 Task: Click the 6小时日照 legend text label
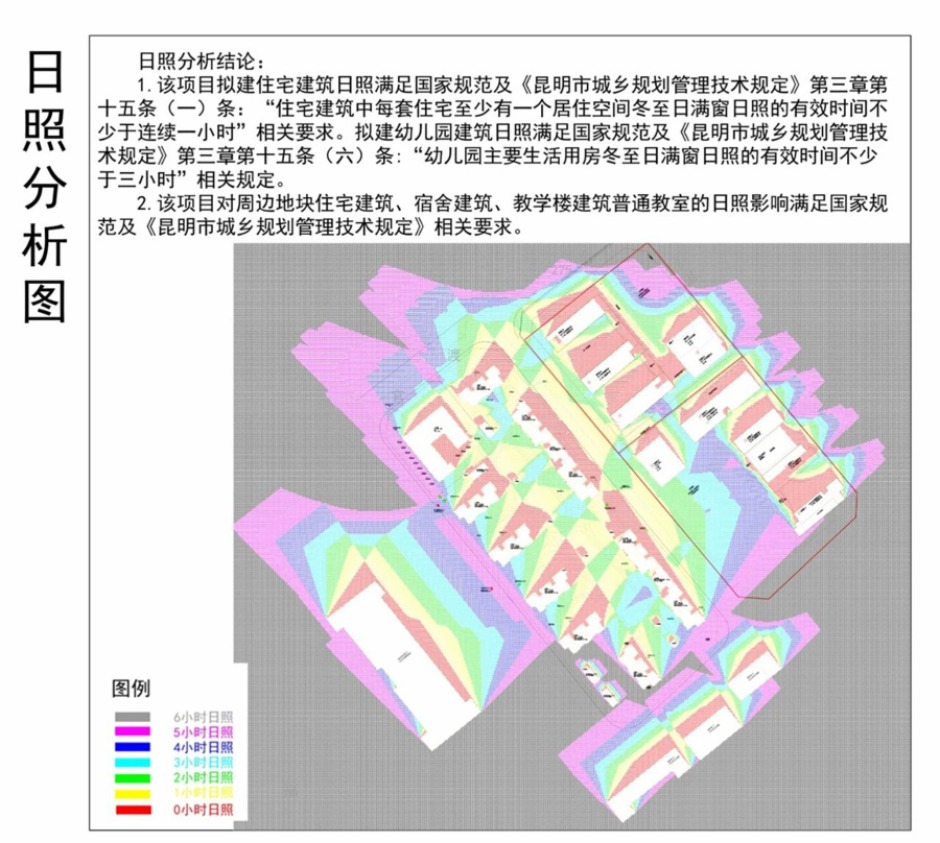tap(205, 716)
